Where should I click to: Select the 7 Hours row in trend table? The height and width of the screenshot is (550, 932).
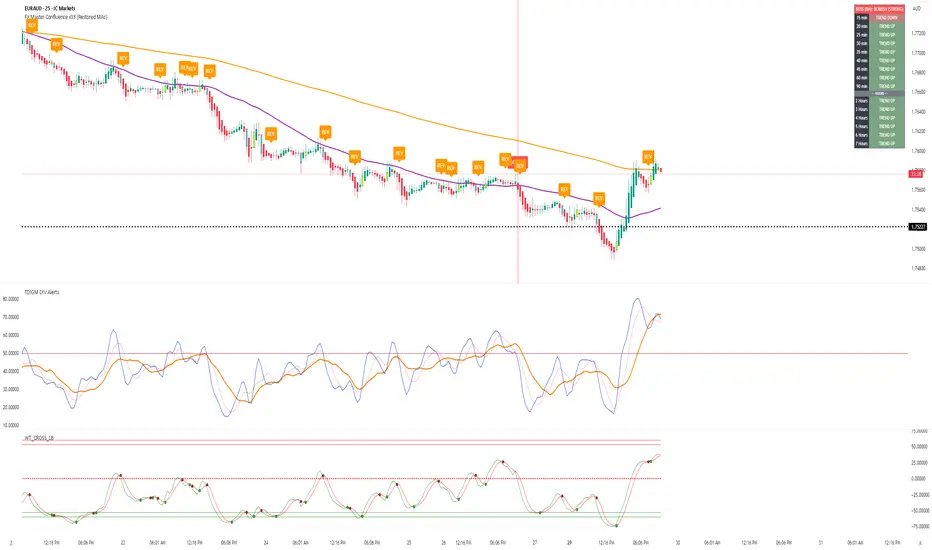pyautogui.click(x=879, y=143)
